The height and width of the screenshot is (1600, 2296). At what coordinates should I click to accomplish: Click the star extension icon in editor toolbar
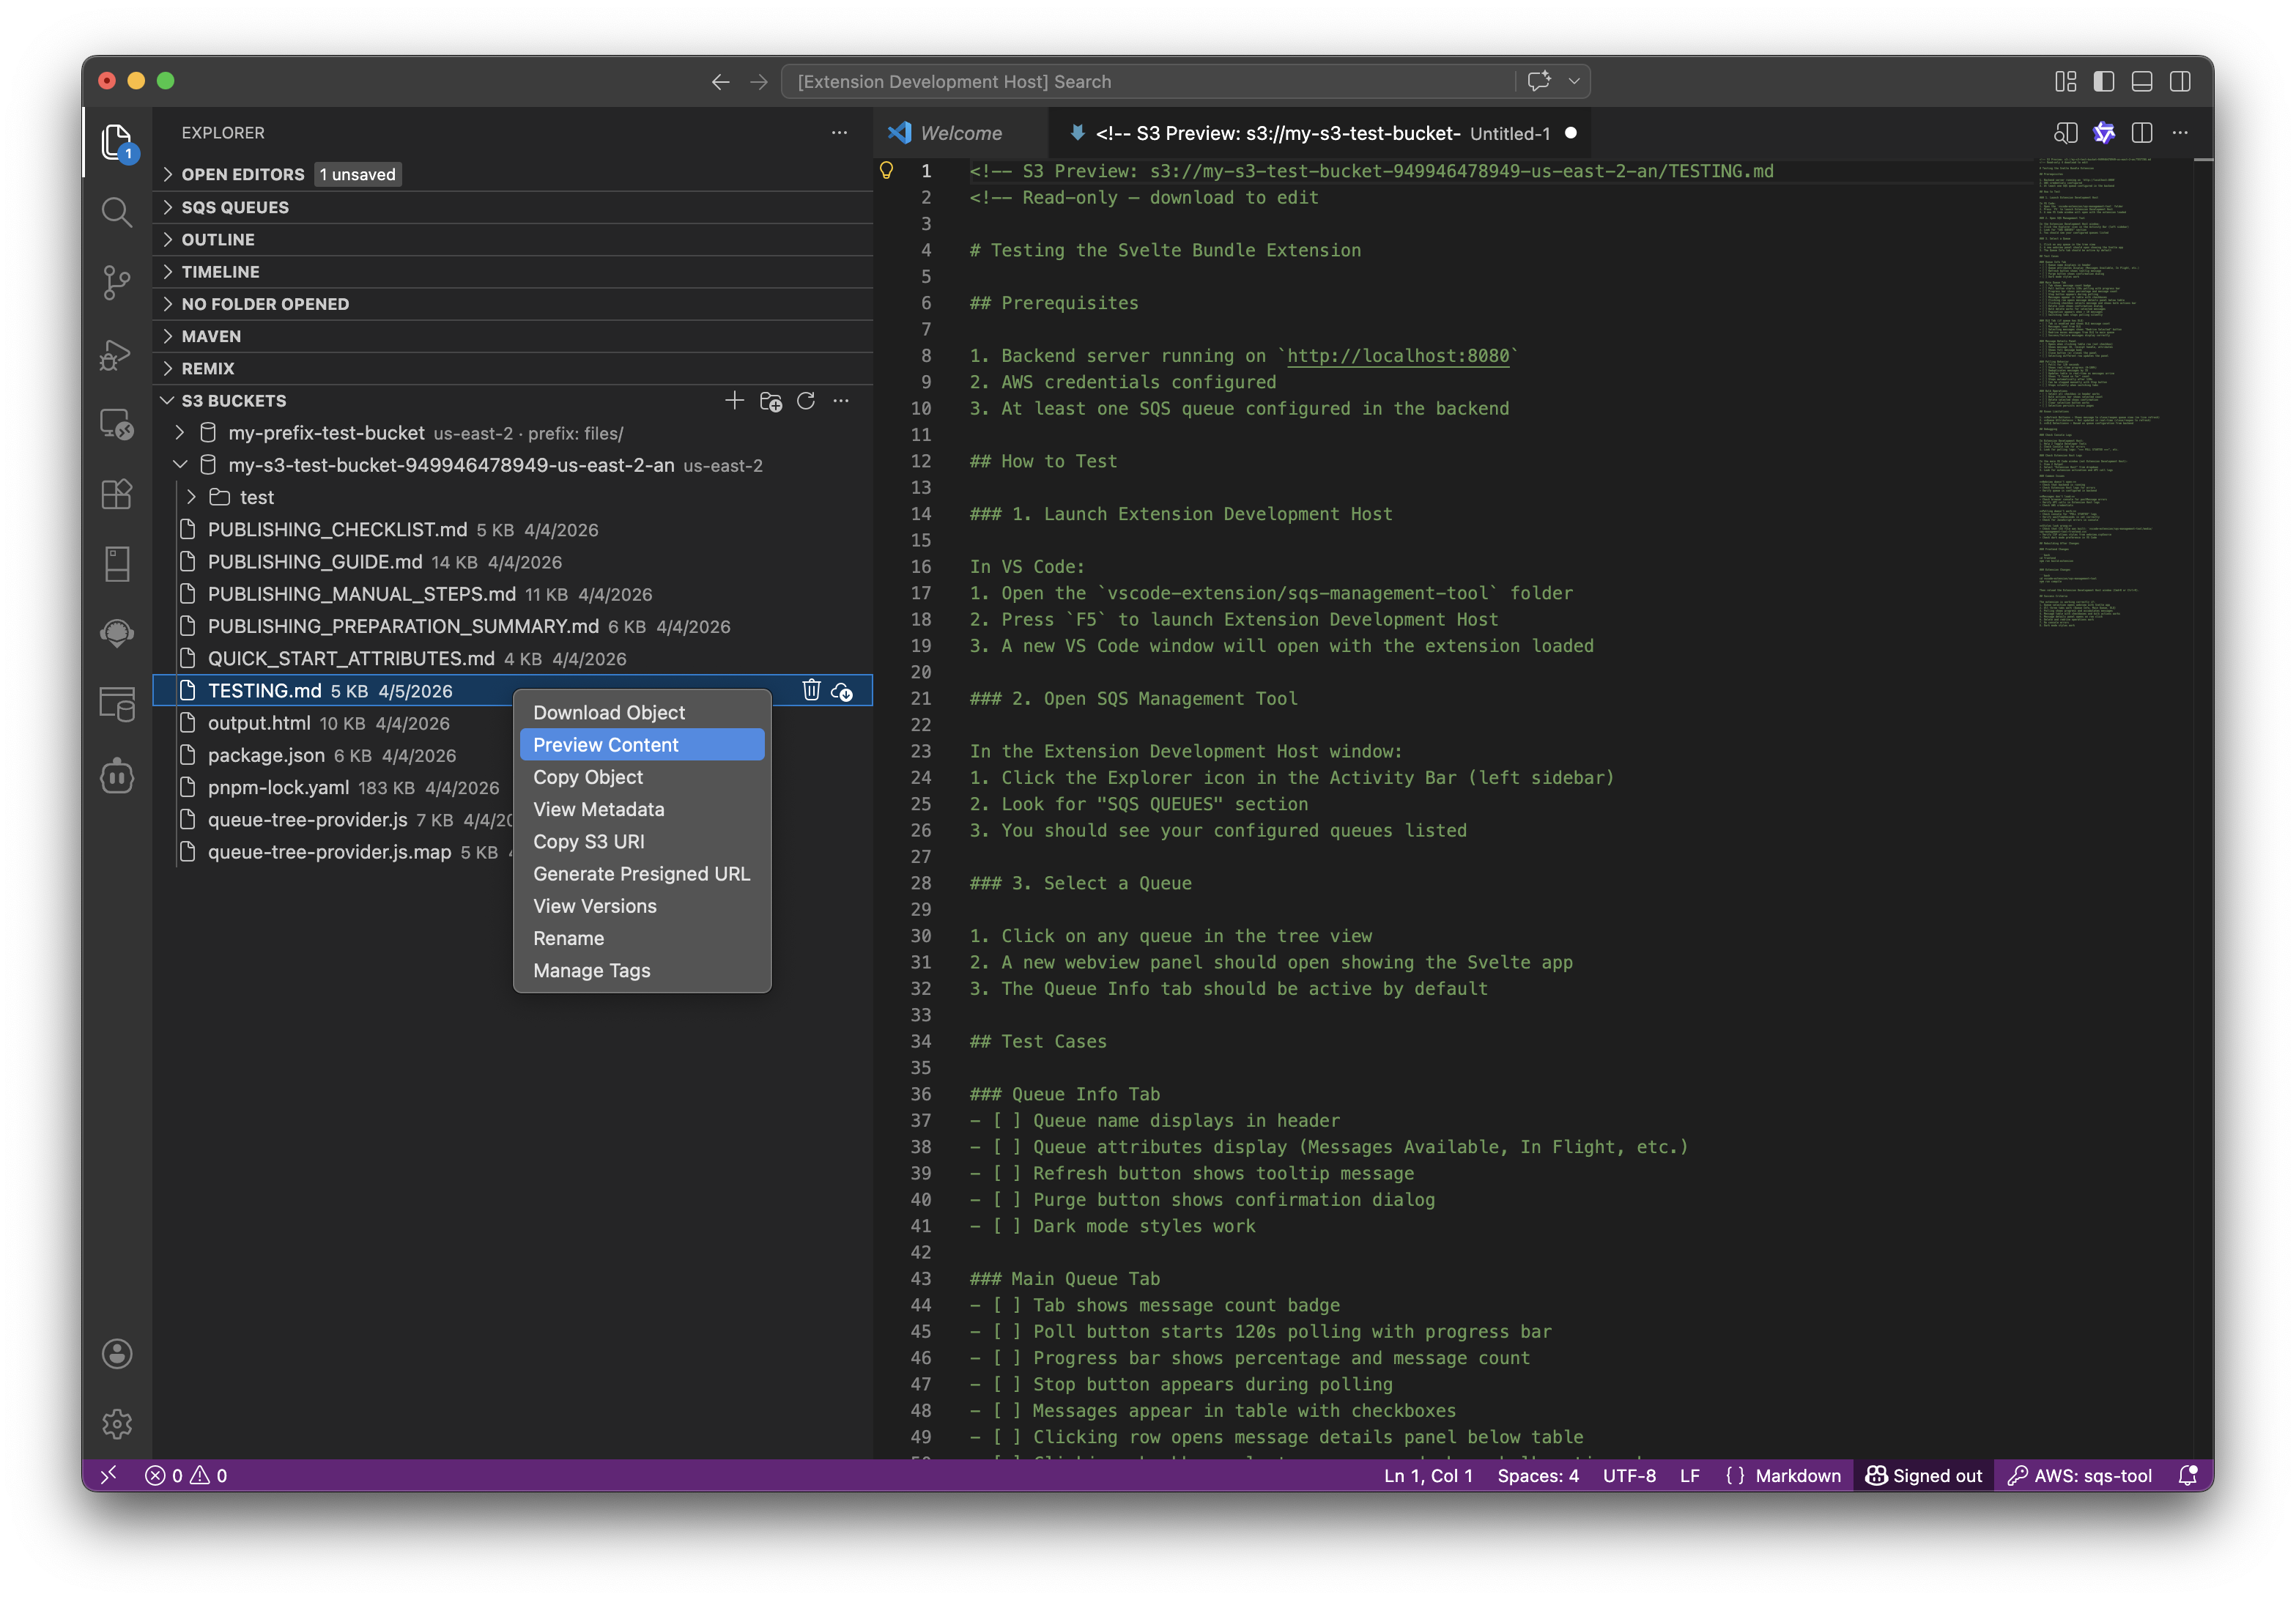point(2104,133)
